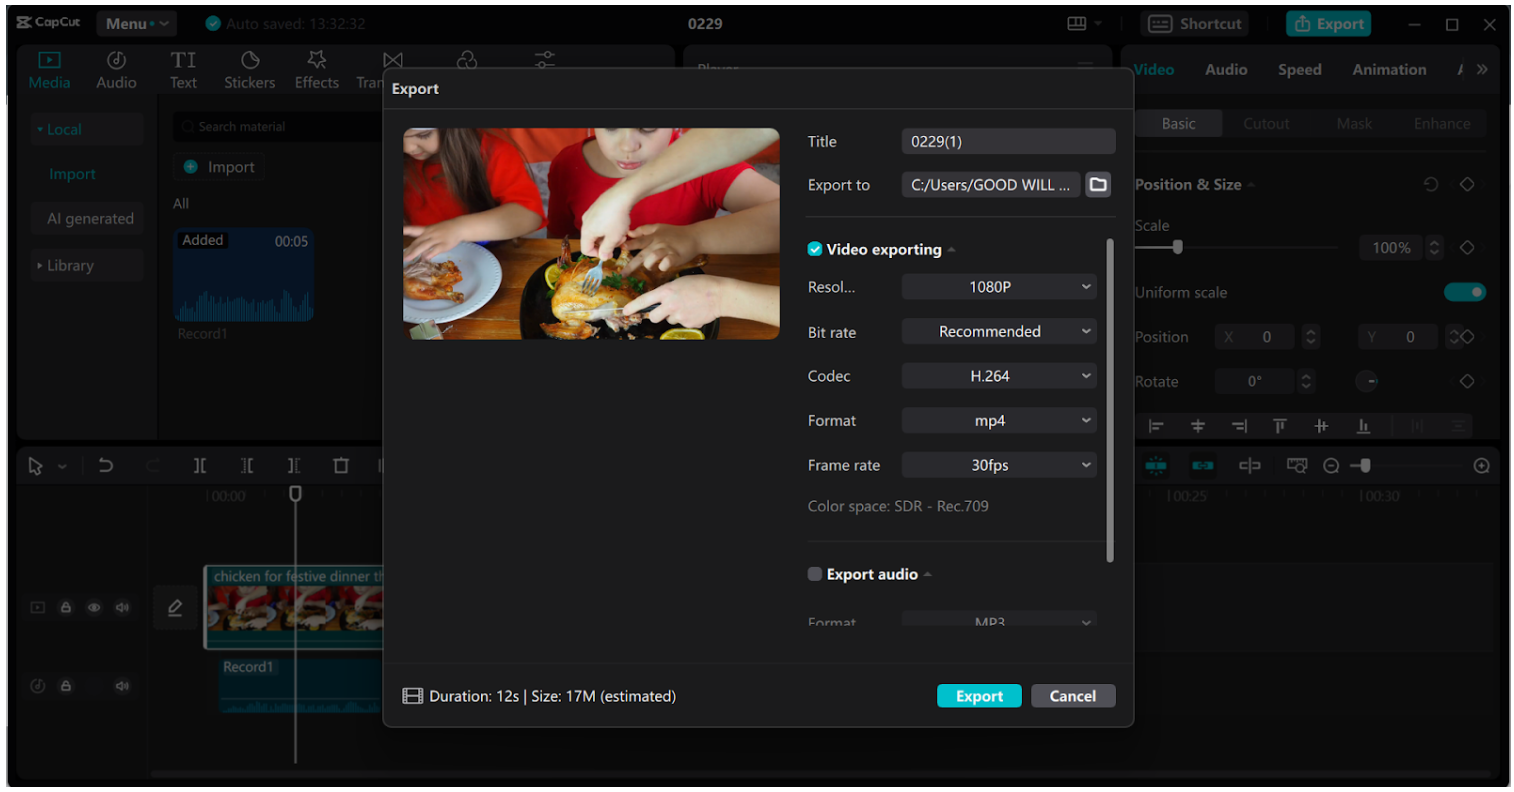1514x792 pixels.
Task: Enable the Export audio checkbox
Action: (814, 573)
